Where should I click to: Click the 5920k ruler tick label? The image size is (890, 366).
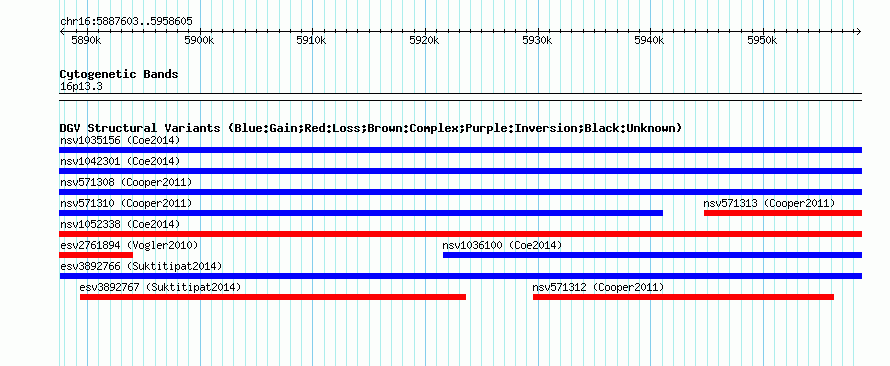coord(425,41)
